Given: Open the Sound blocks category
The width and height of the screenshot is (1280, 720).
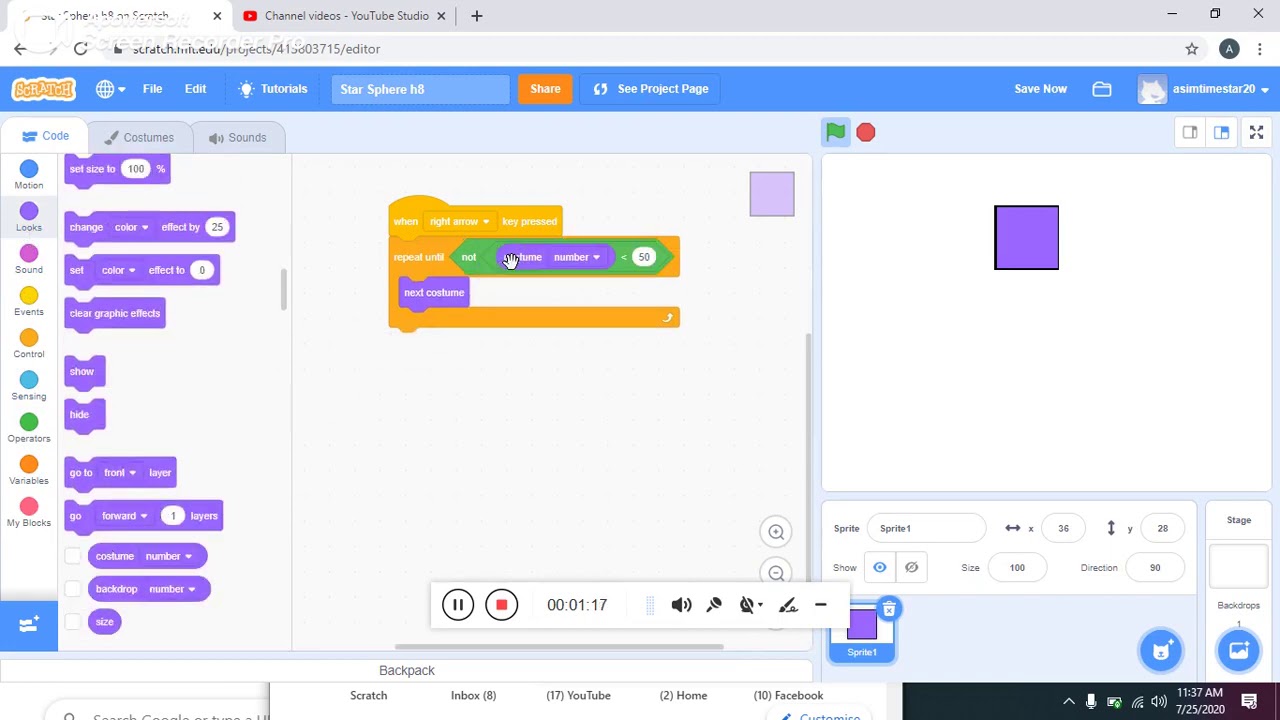Looking at the screenshot, I should (x=29, y=259).
